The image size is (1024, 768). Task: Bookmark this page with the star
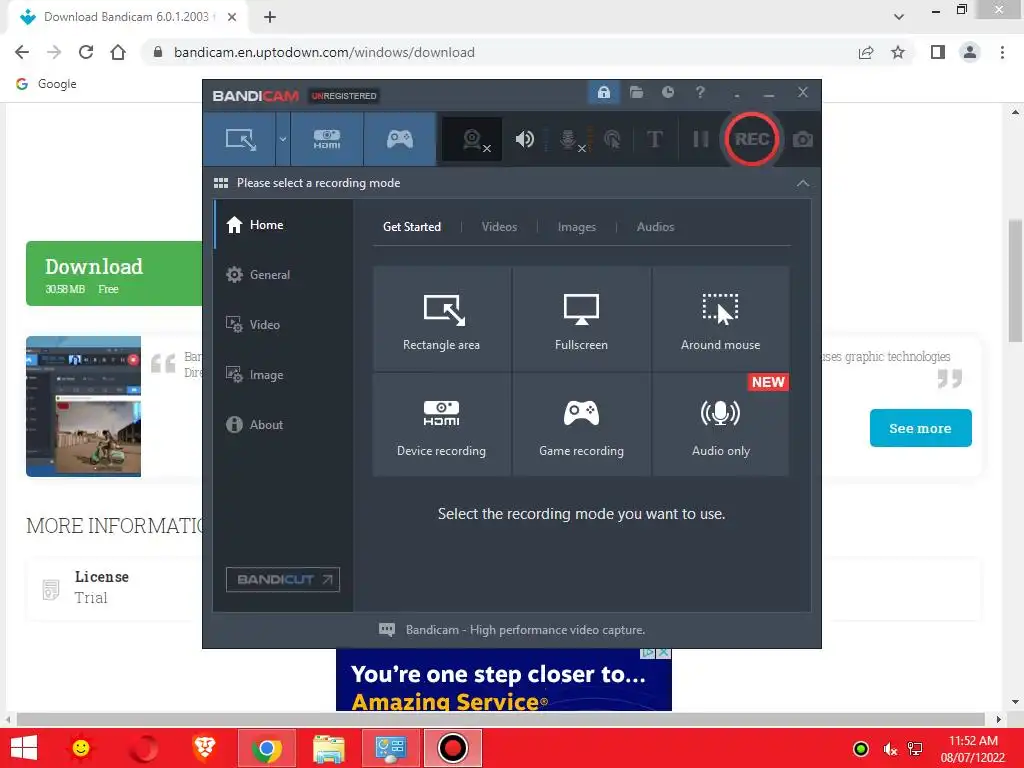click(898, 52)
